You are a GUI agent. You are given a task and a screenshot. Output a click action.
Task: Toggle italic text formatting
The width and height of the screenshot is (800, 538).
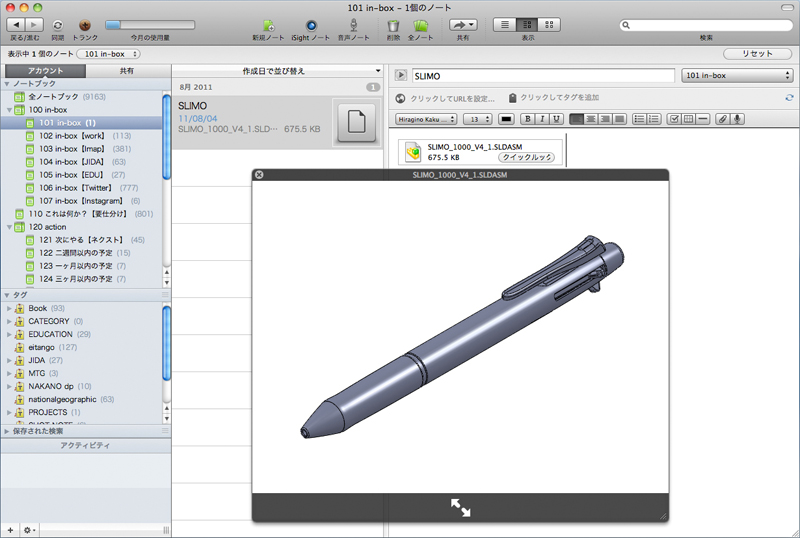542,119
